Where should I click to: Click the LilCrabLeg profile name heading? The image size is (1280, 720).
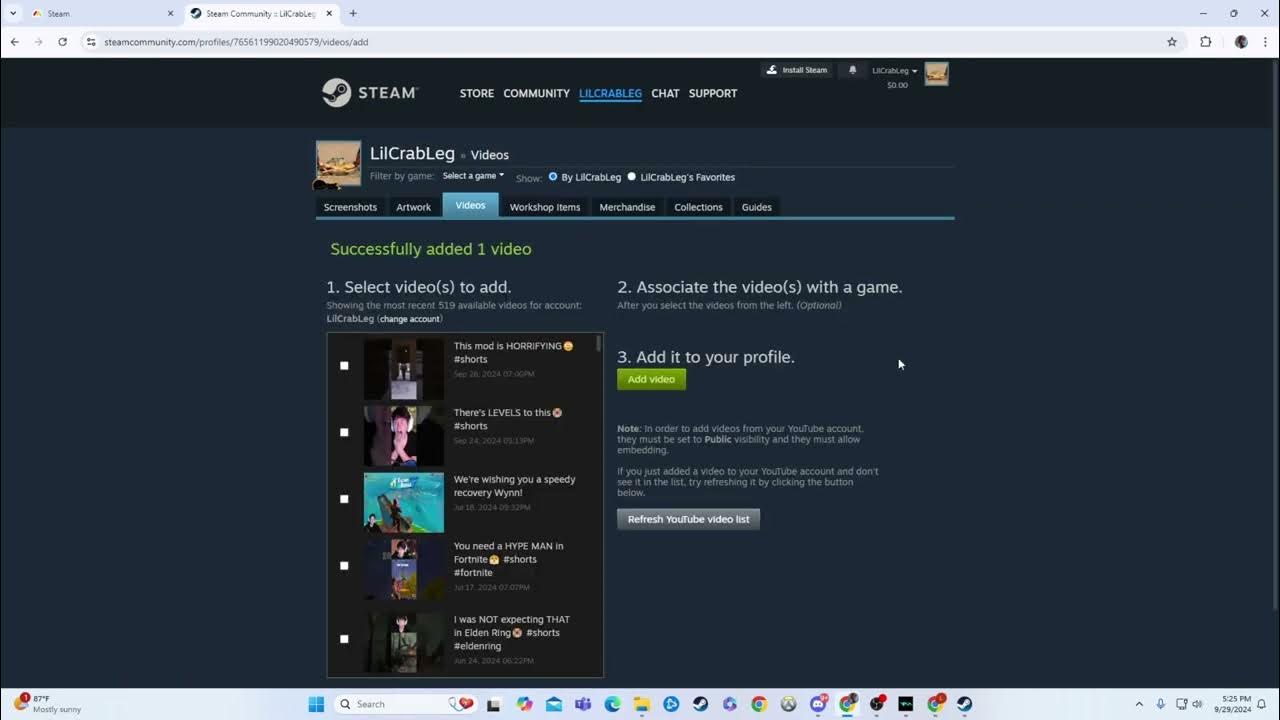click(412, 153)
